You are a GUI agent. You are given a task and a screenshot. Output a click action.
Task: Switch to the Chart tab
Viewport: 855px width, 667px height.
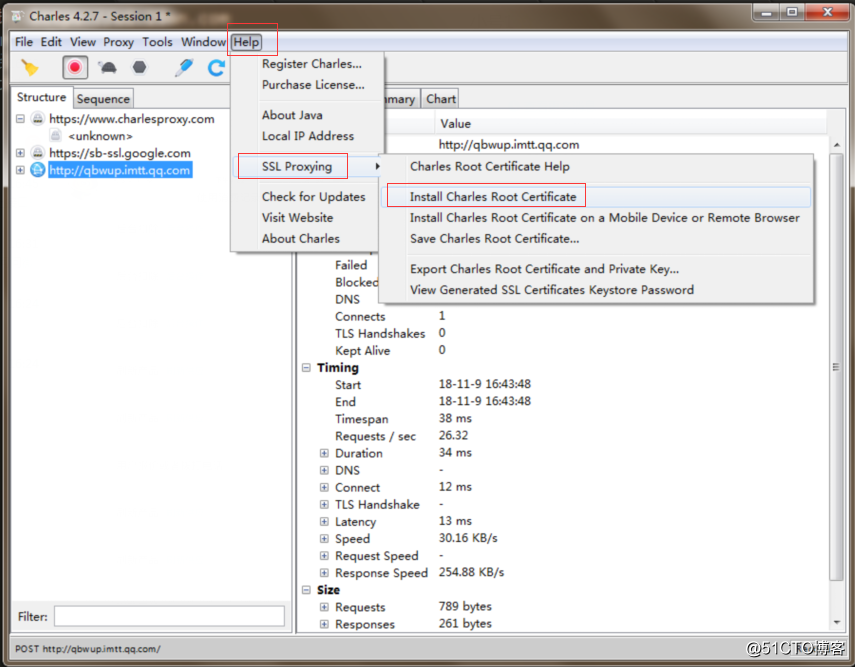point(441,99)
